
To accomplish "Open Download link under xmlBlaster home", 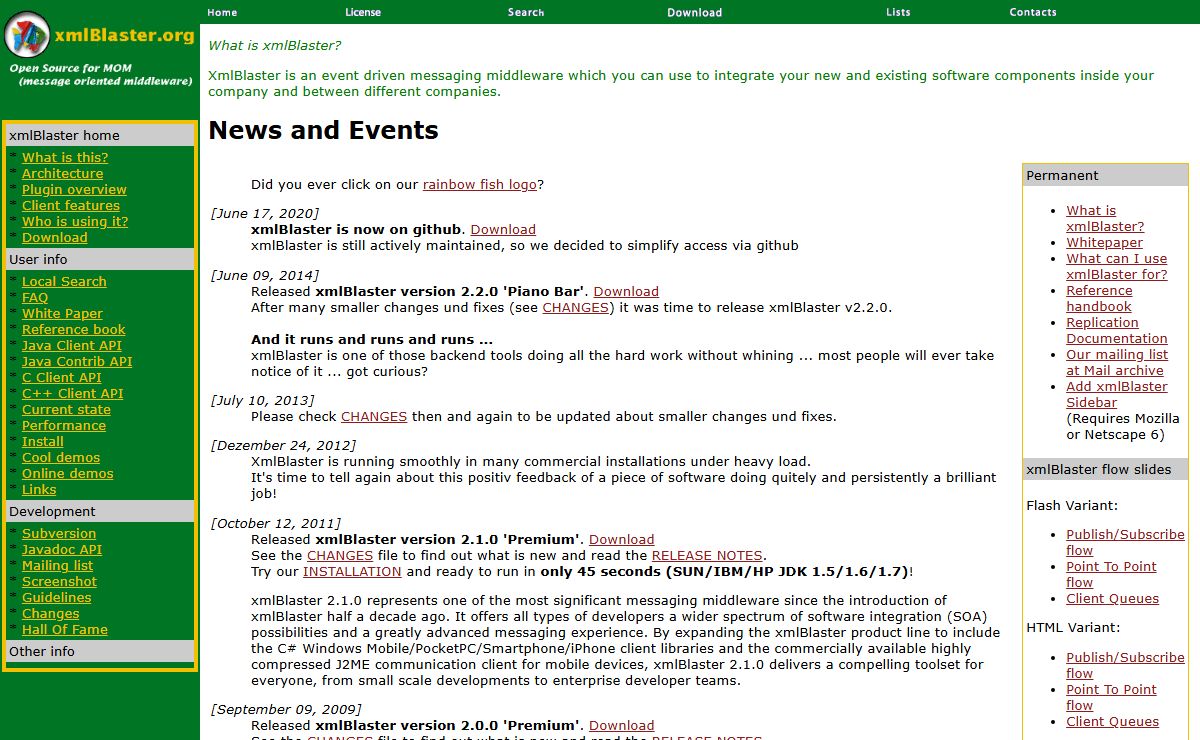I will click(55, 237).
